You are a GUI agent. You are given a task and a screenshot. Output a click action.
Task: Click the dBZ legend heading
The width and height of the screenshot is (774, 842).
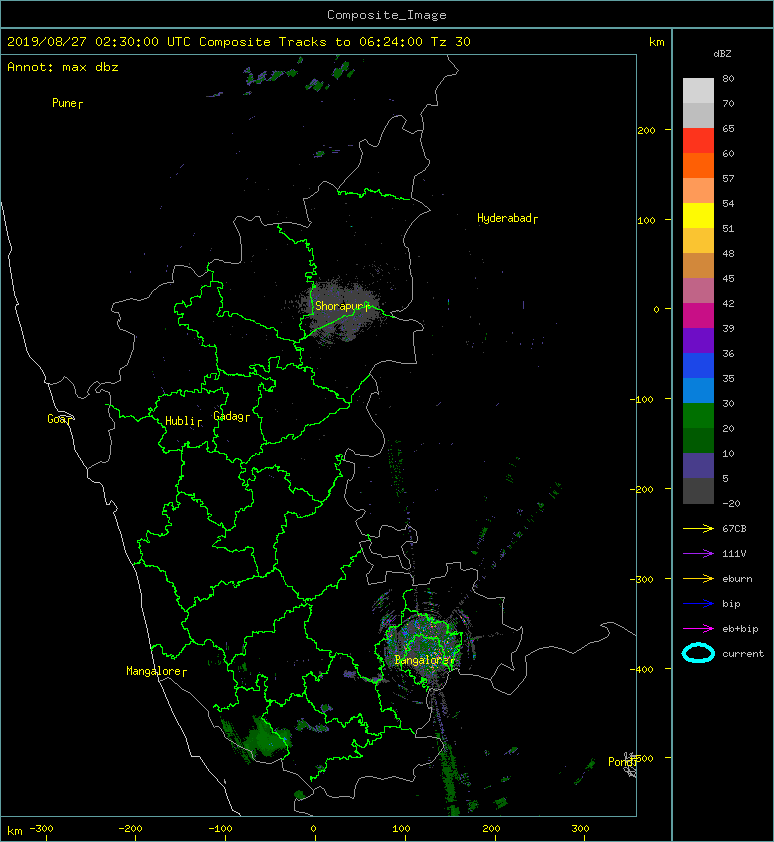click(x=722, y=54)
